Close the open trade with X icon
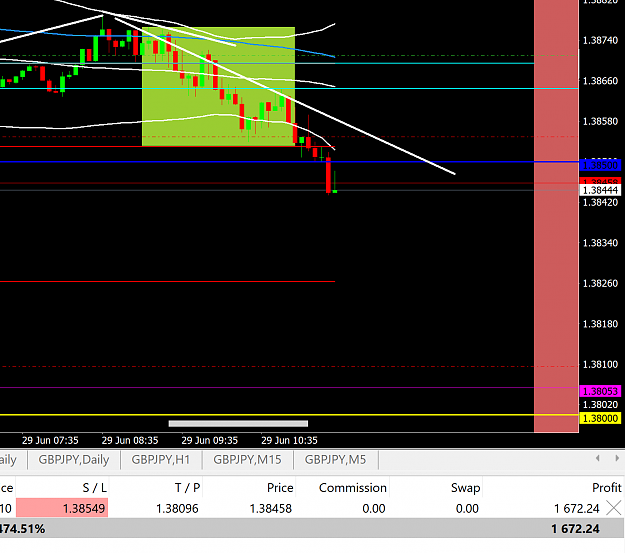The height and width of the screenshot is (553, 625). [x=614, y=508]
